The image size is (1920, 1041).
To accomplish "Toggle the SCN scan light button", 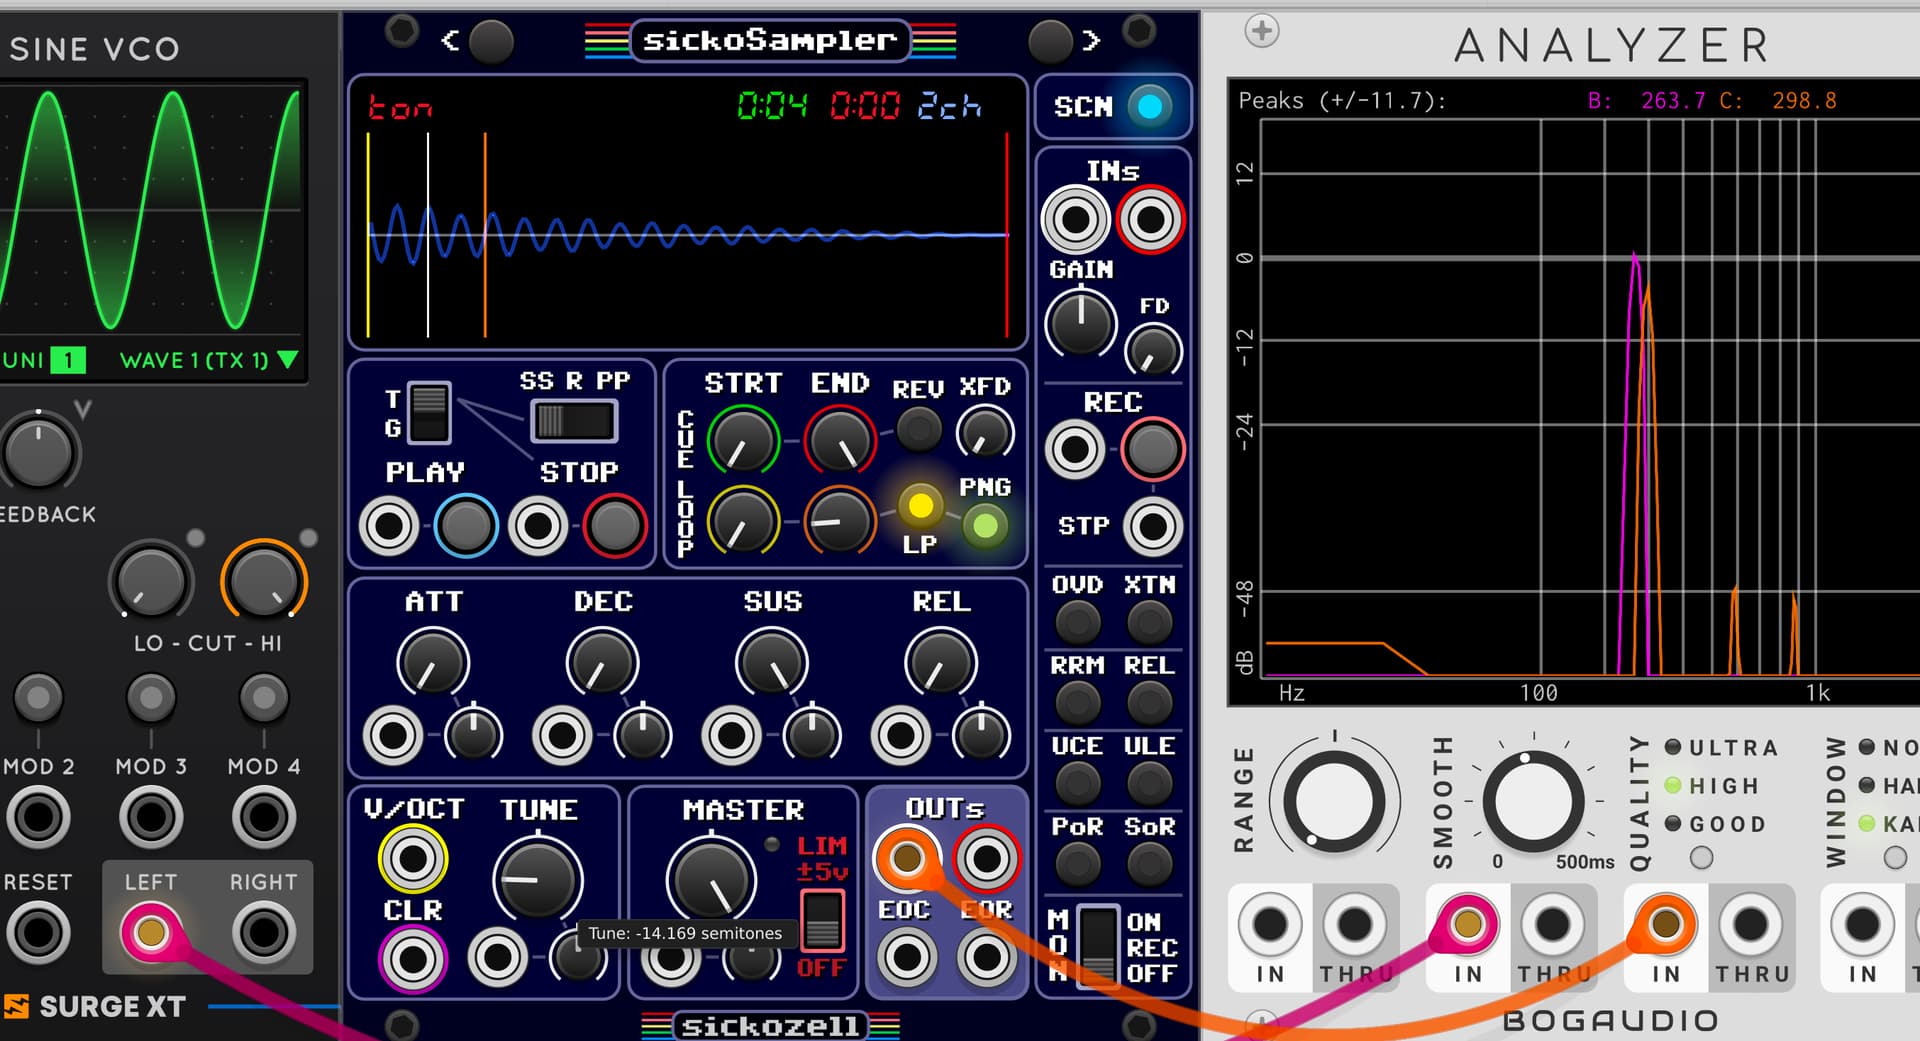I will click(1150, 106).
